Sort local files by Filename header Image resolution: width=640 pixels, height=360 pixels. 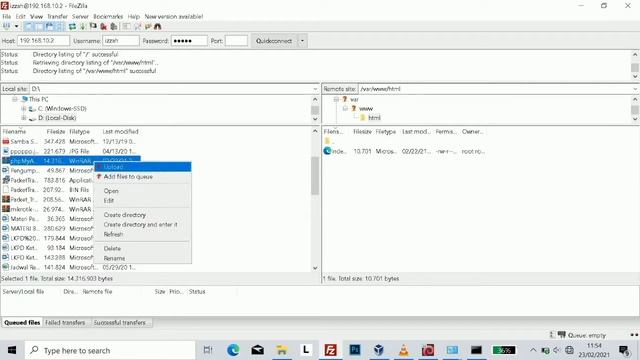14,131
